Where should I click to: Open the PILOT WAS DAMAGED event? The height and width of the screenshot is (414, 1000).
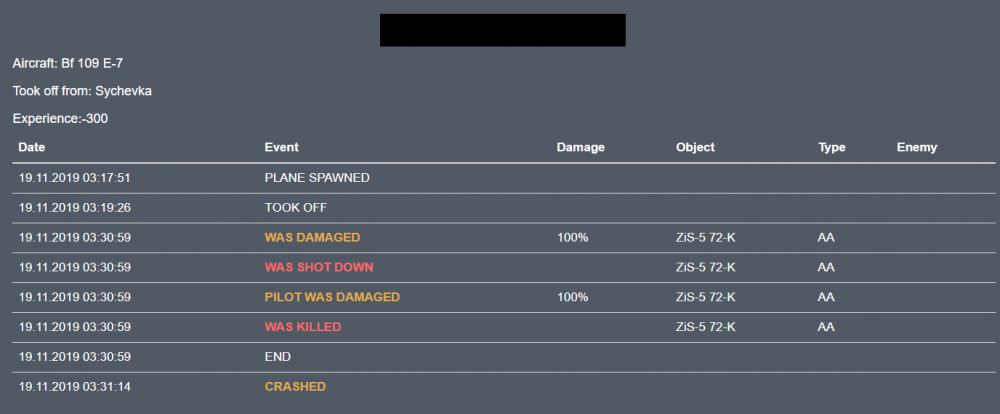(x=332, y=297)
